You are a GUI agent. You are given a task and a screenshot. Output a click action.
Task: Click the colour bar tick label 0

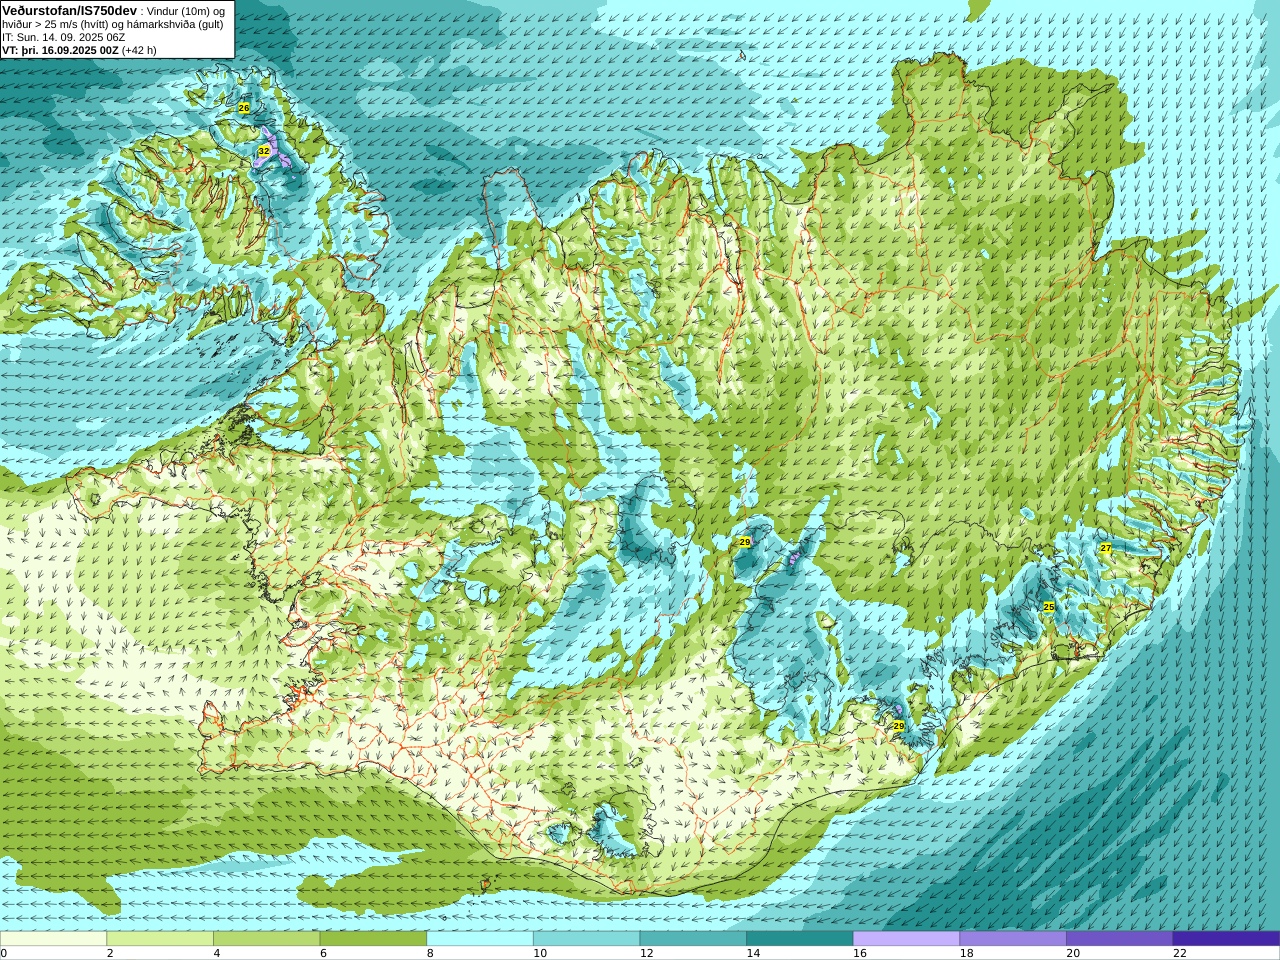pos(3,953)
